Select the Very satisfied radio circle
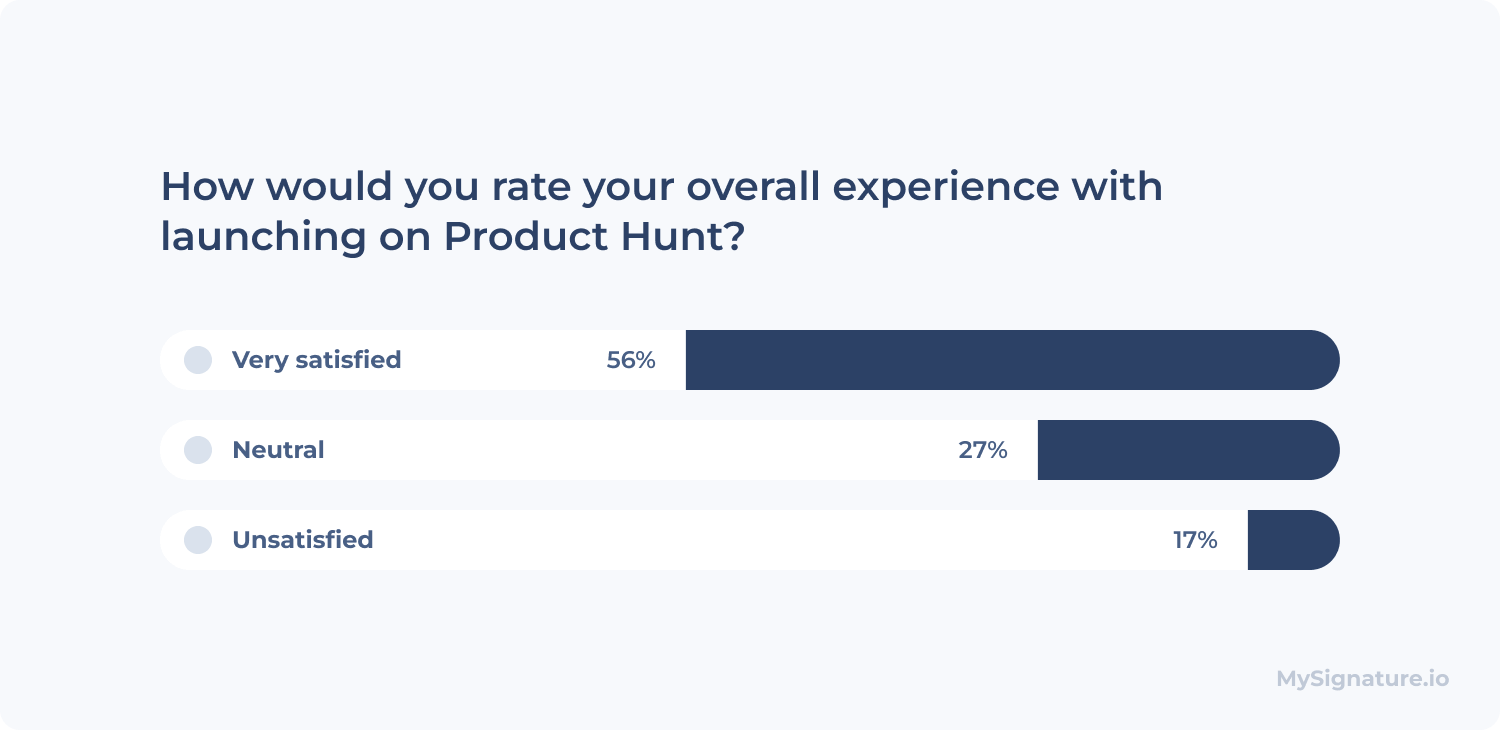This screenshot has height=730, width=1500. click(x=198, y=360)
